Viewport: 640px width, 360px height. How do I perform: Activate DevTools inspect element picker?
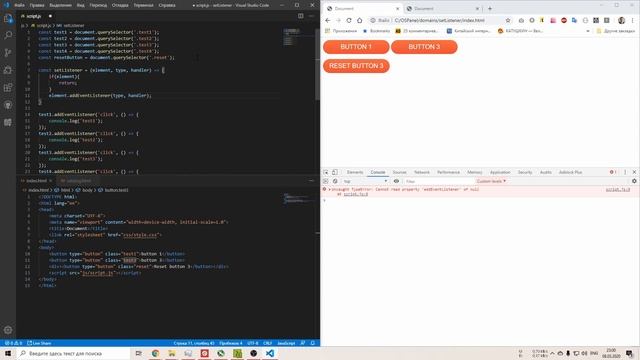pyautogui.click(x=326, y=172)
